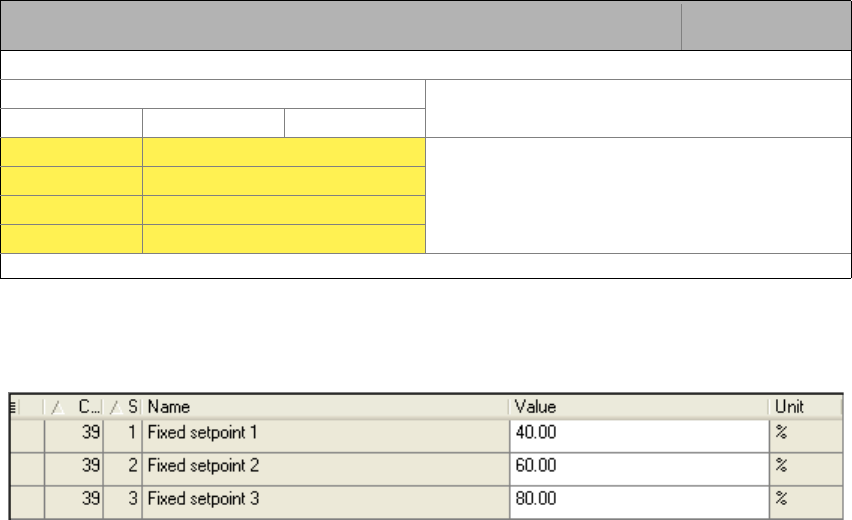This screenshot has width=852, height=520.
Task: Click subindex 2 cell of Fixed setpoint 2
Action: click(x=123, y=469)
